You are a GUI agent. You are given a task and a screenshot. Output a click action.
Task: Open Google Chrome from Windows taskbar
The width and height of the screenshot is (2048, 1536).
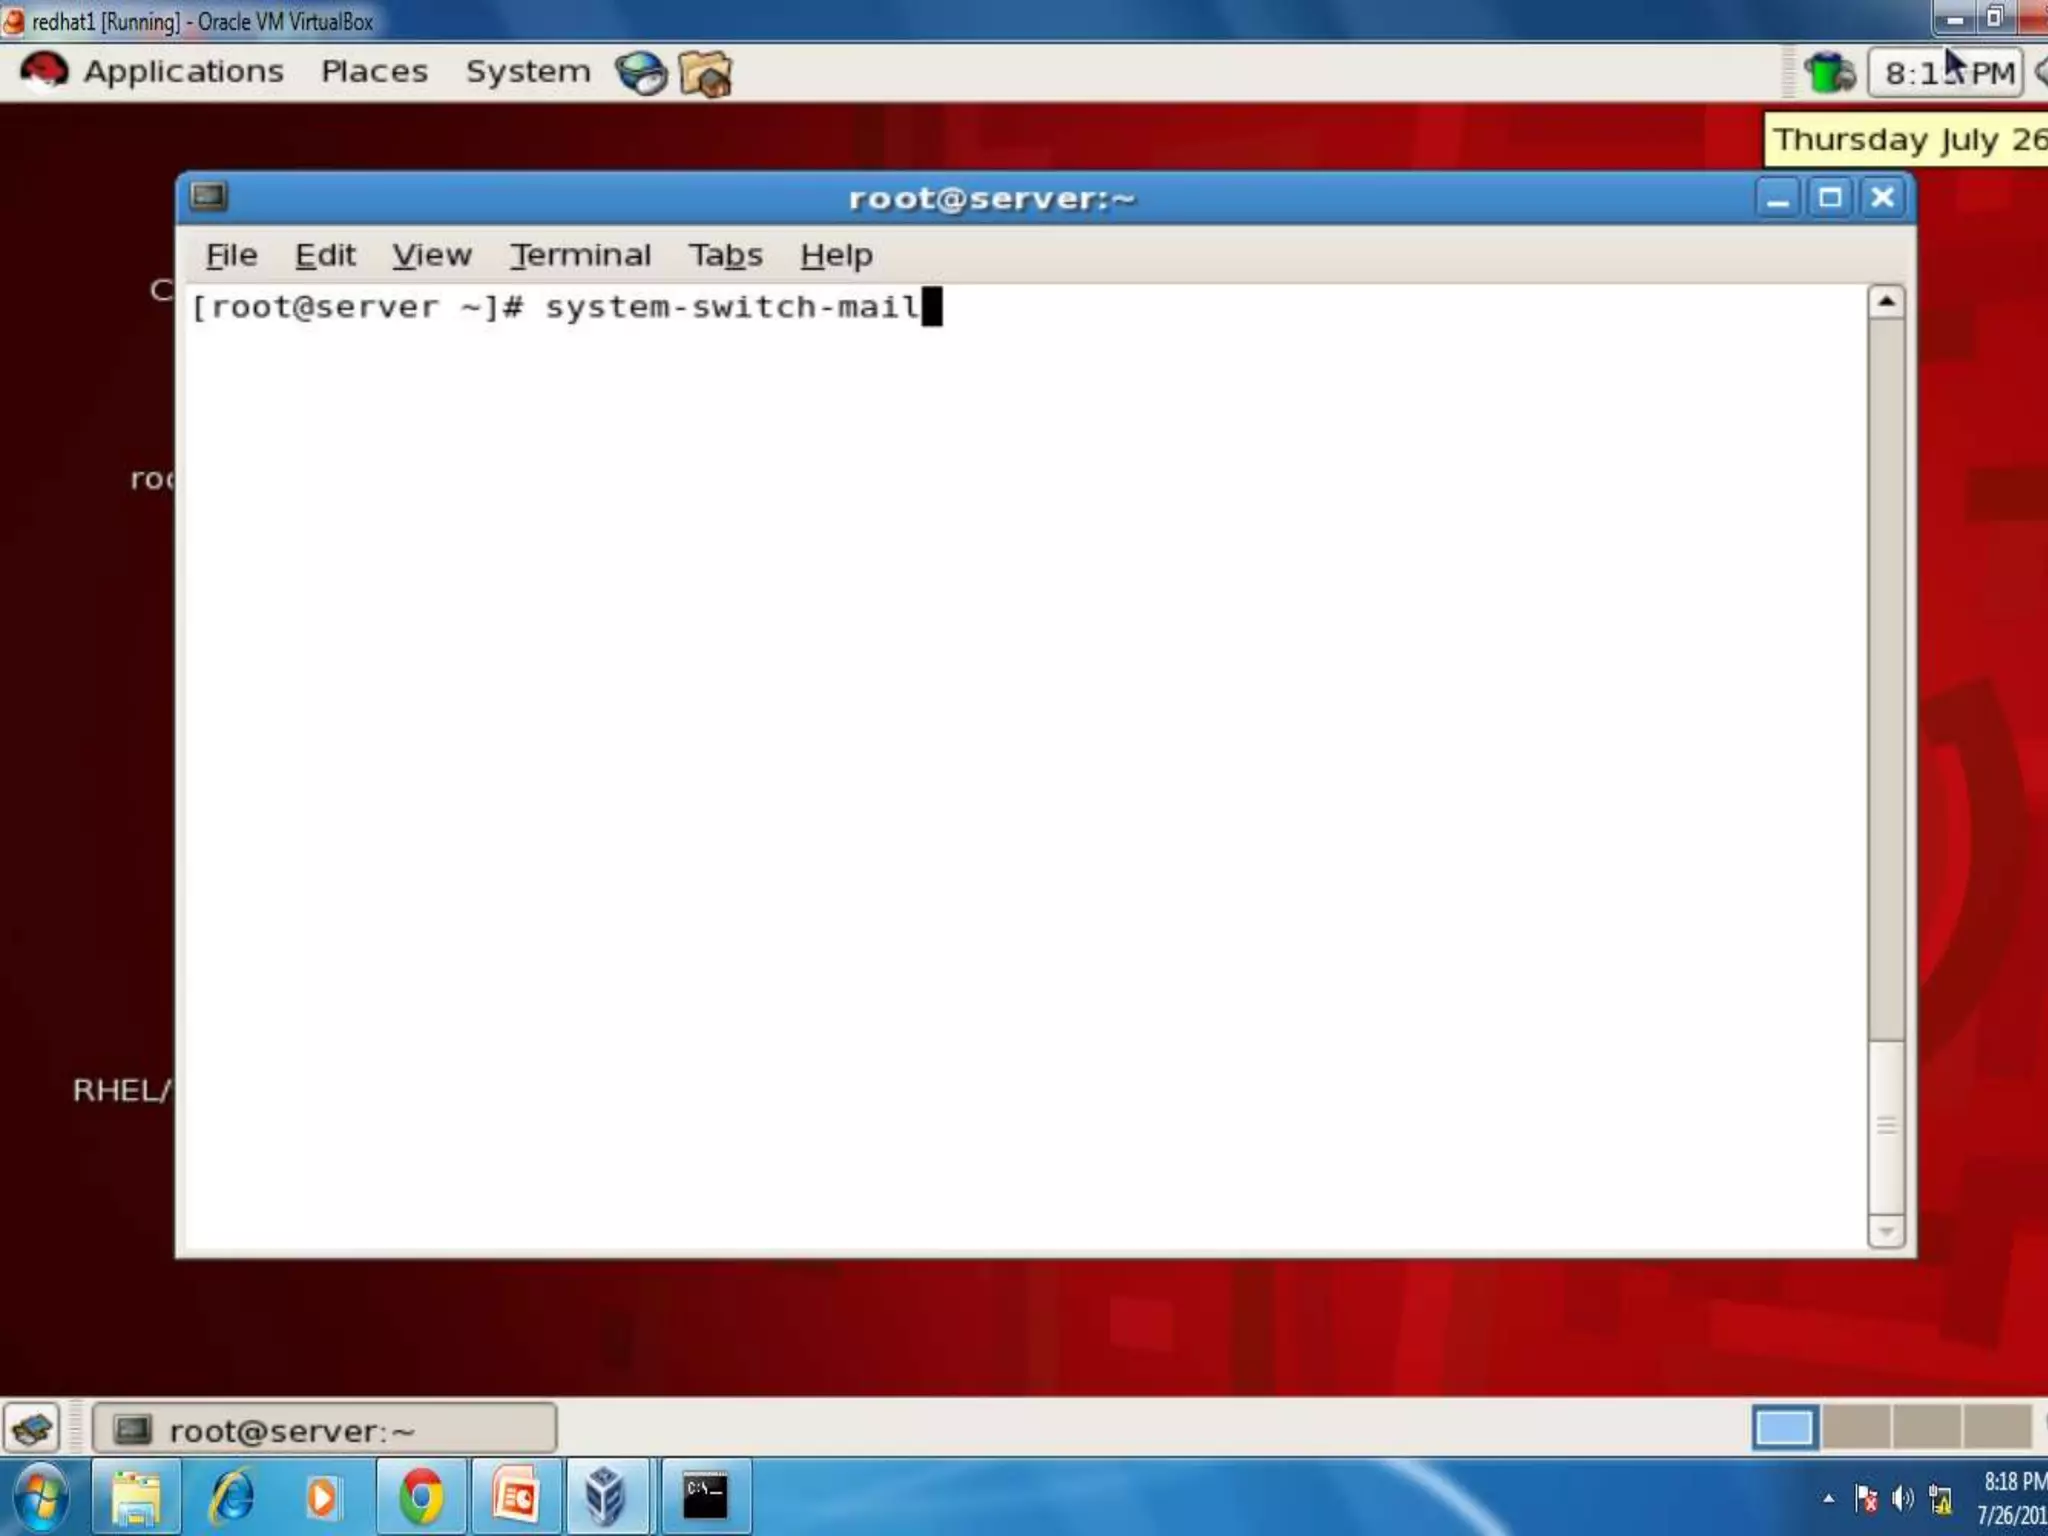point(421,1497)
